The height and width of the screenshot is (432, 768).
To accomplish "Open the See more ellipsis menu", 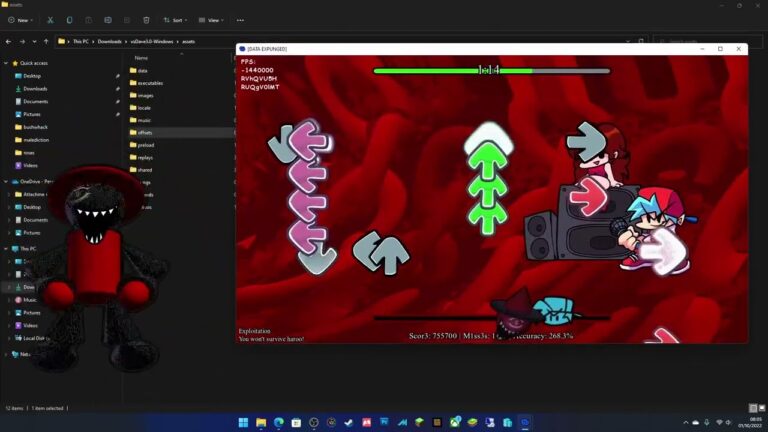I will (x=240, y=20).
